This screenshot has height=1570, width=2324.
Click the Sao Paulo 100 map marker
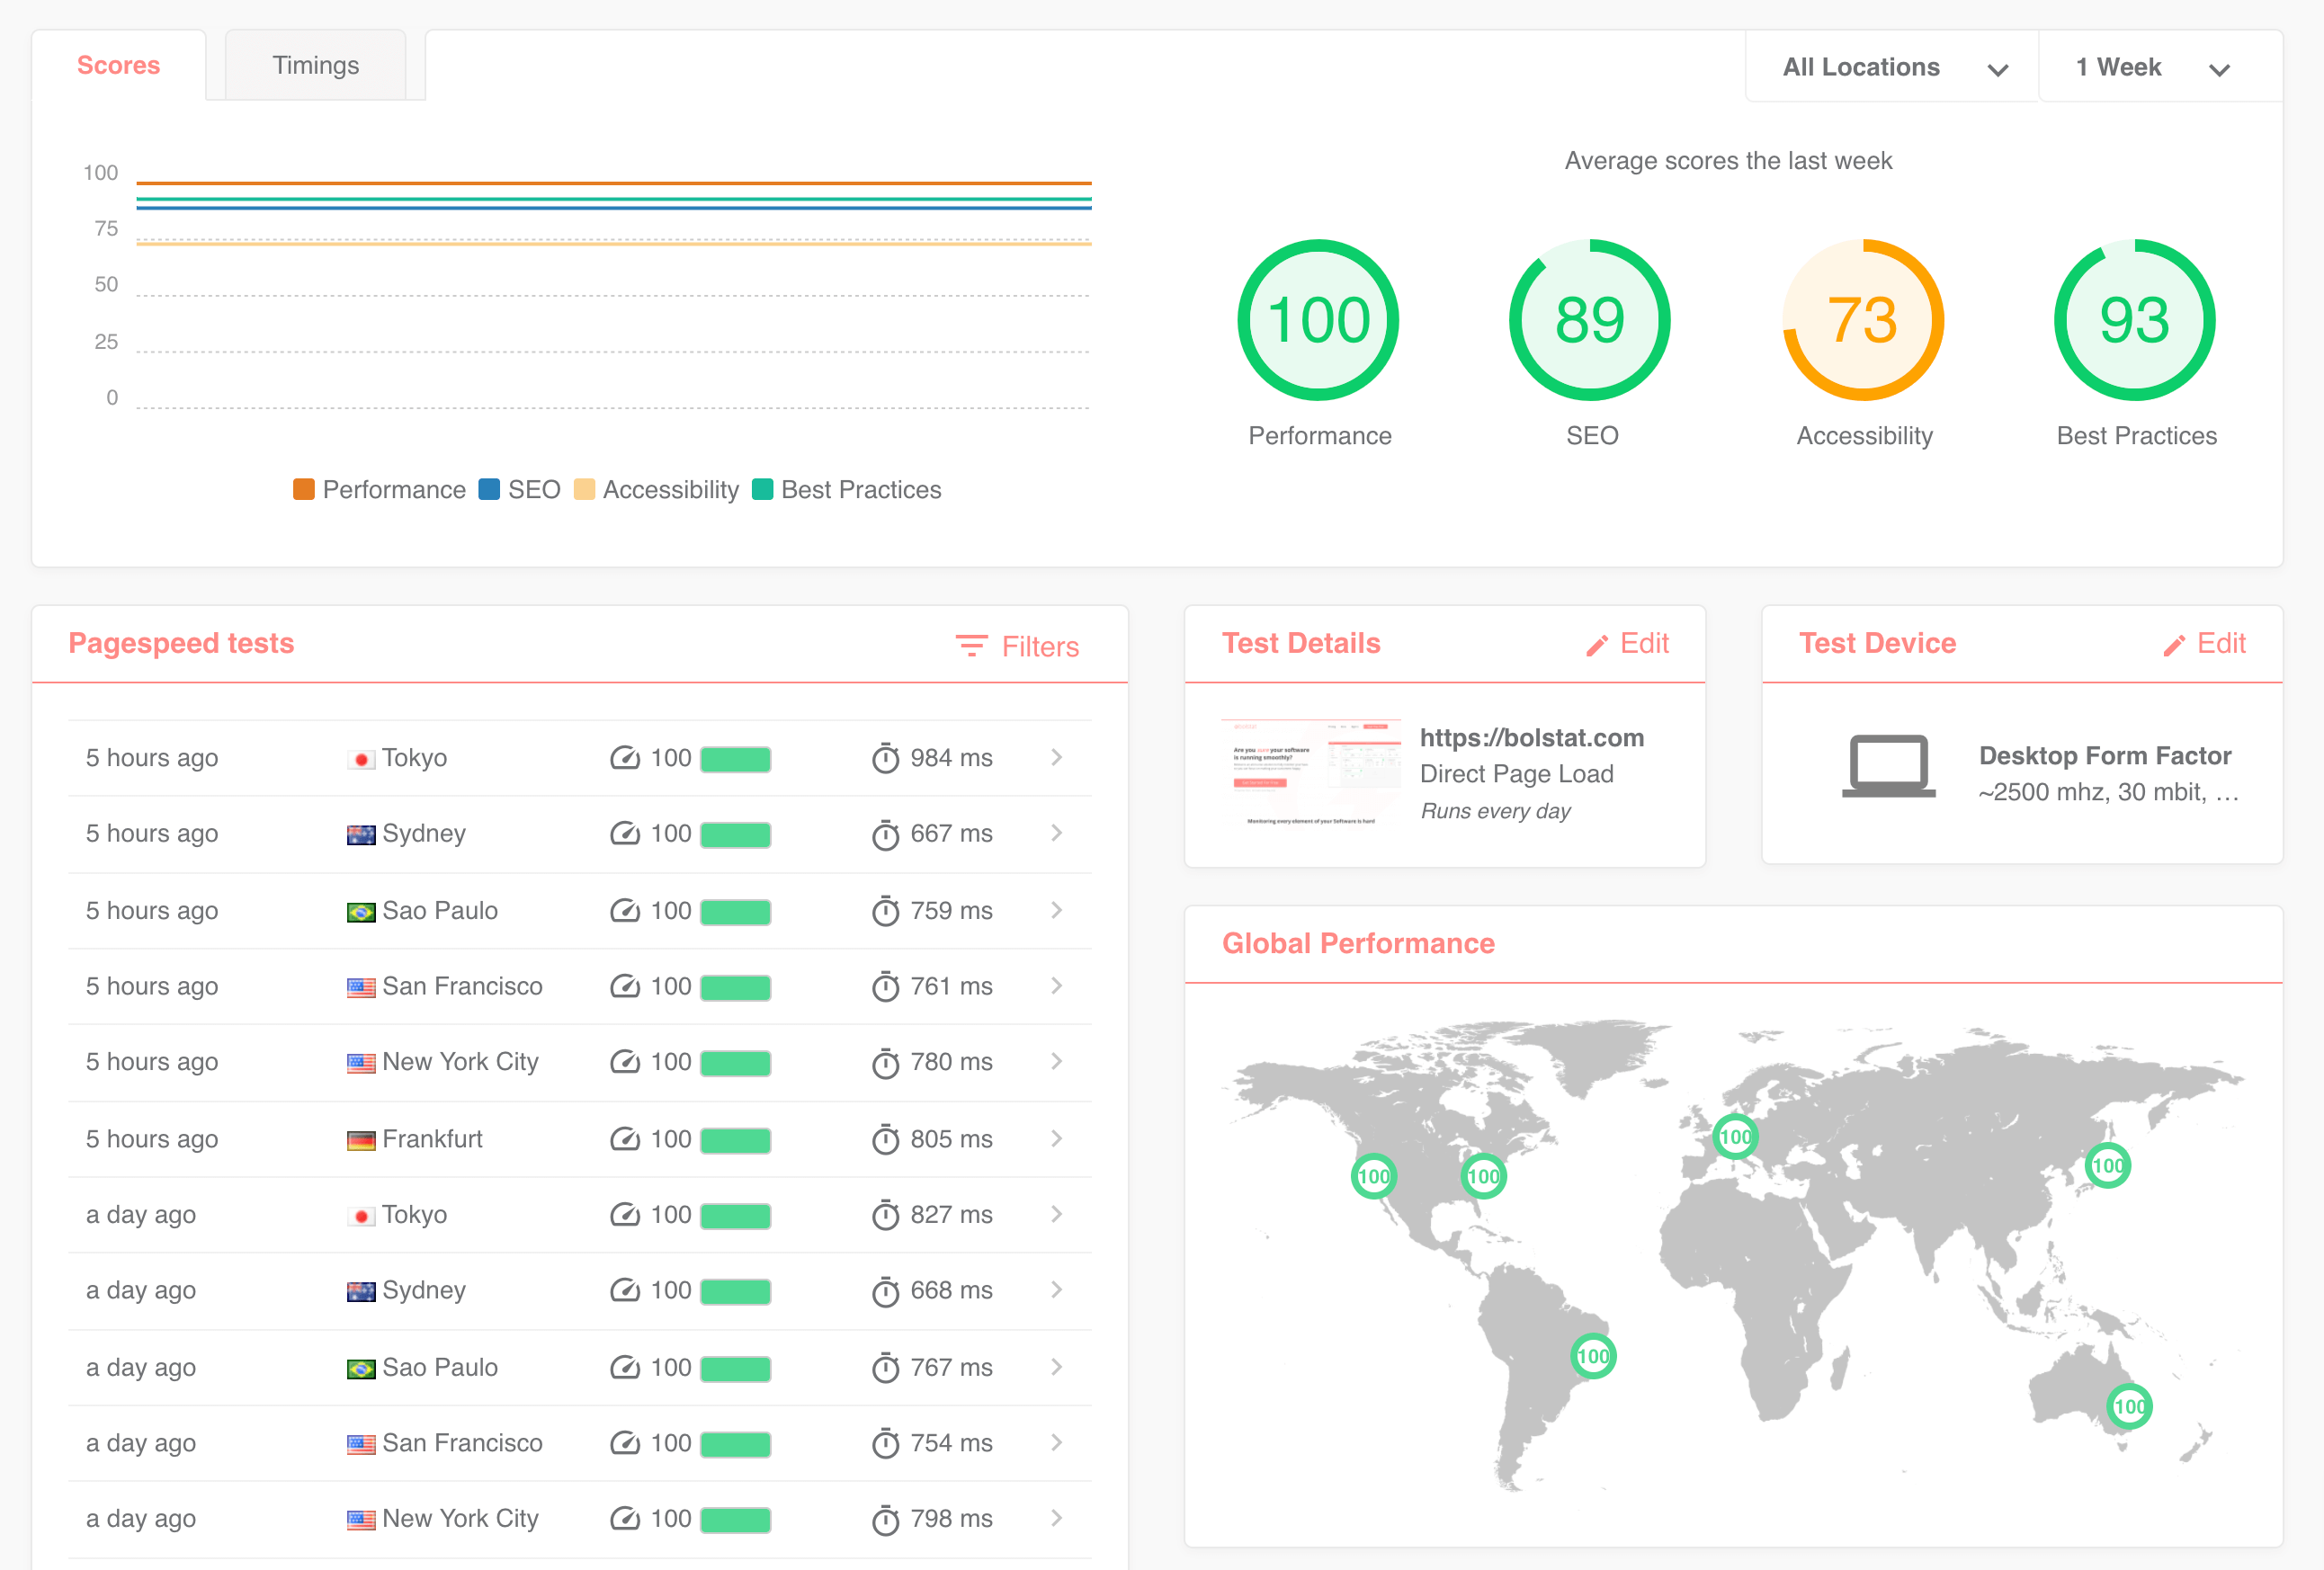(x=1593, y=1356)
